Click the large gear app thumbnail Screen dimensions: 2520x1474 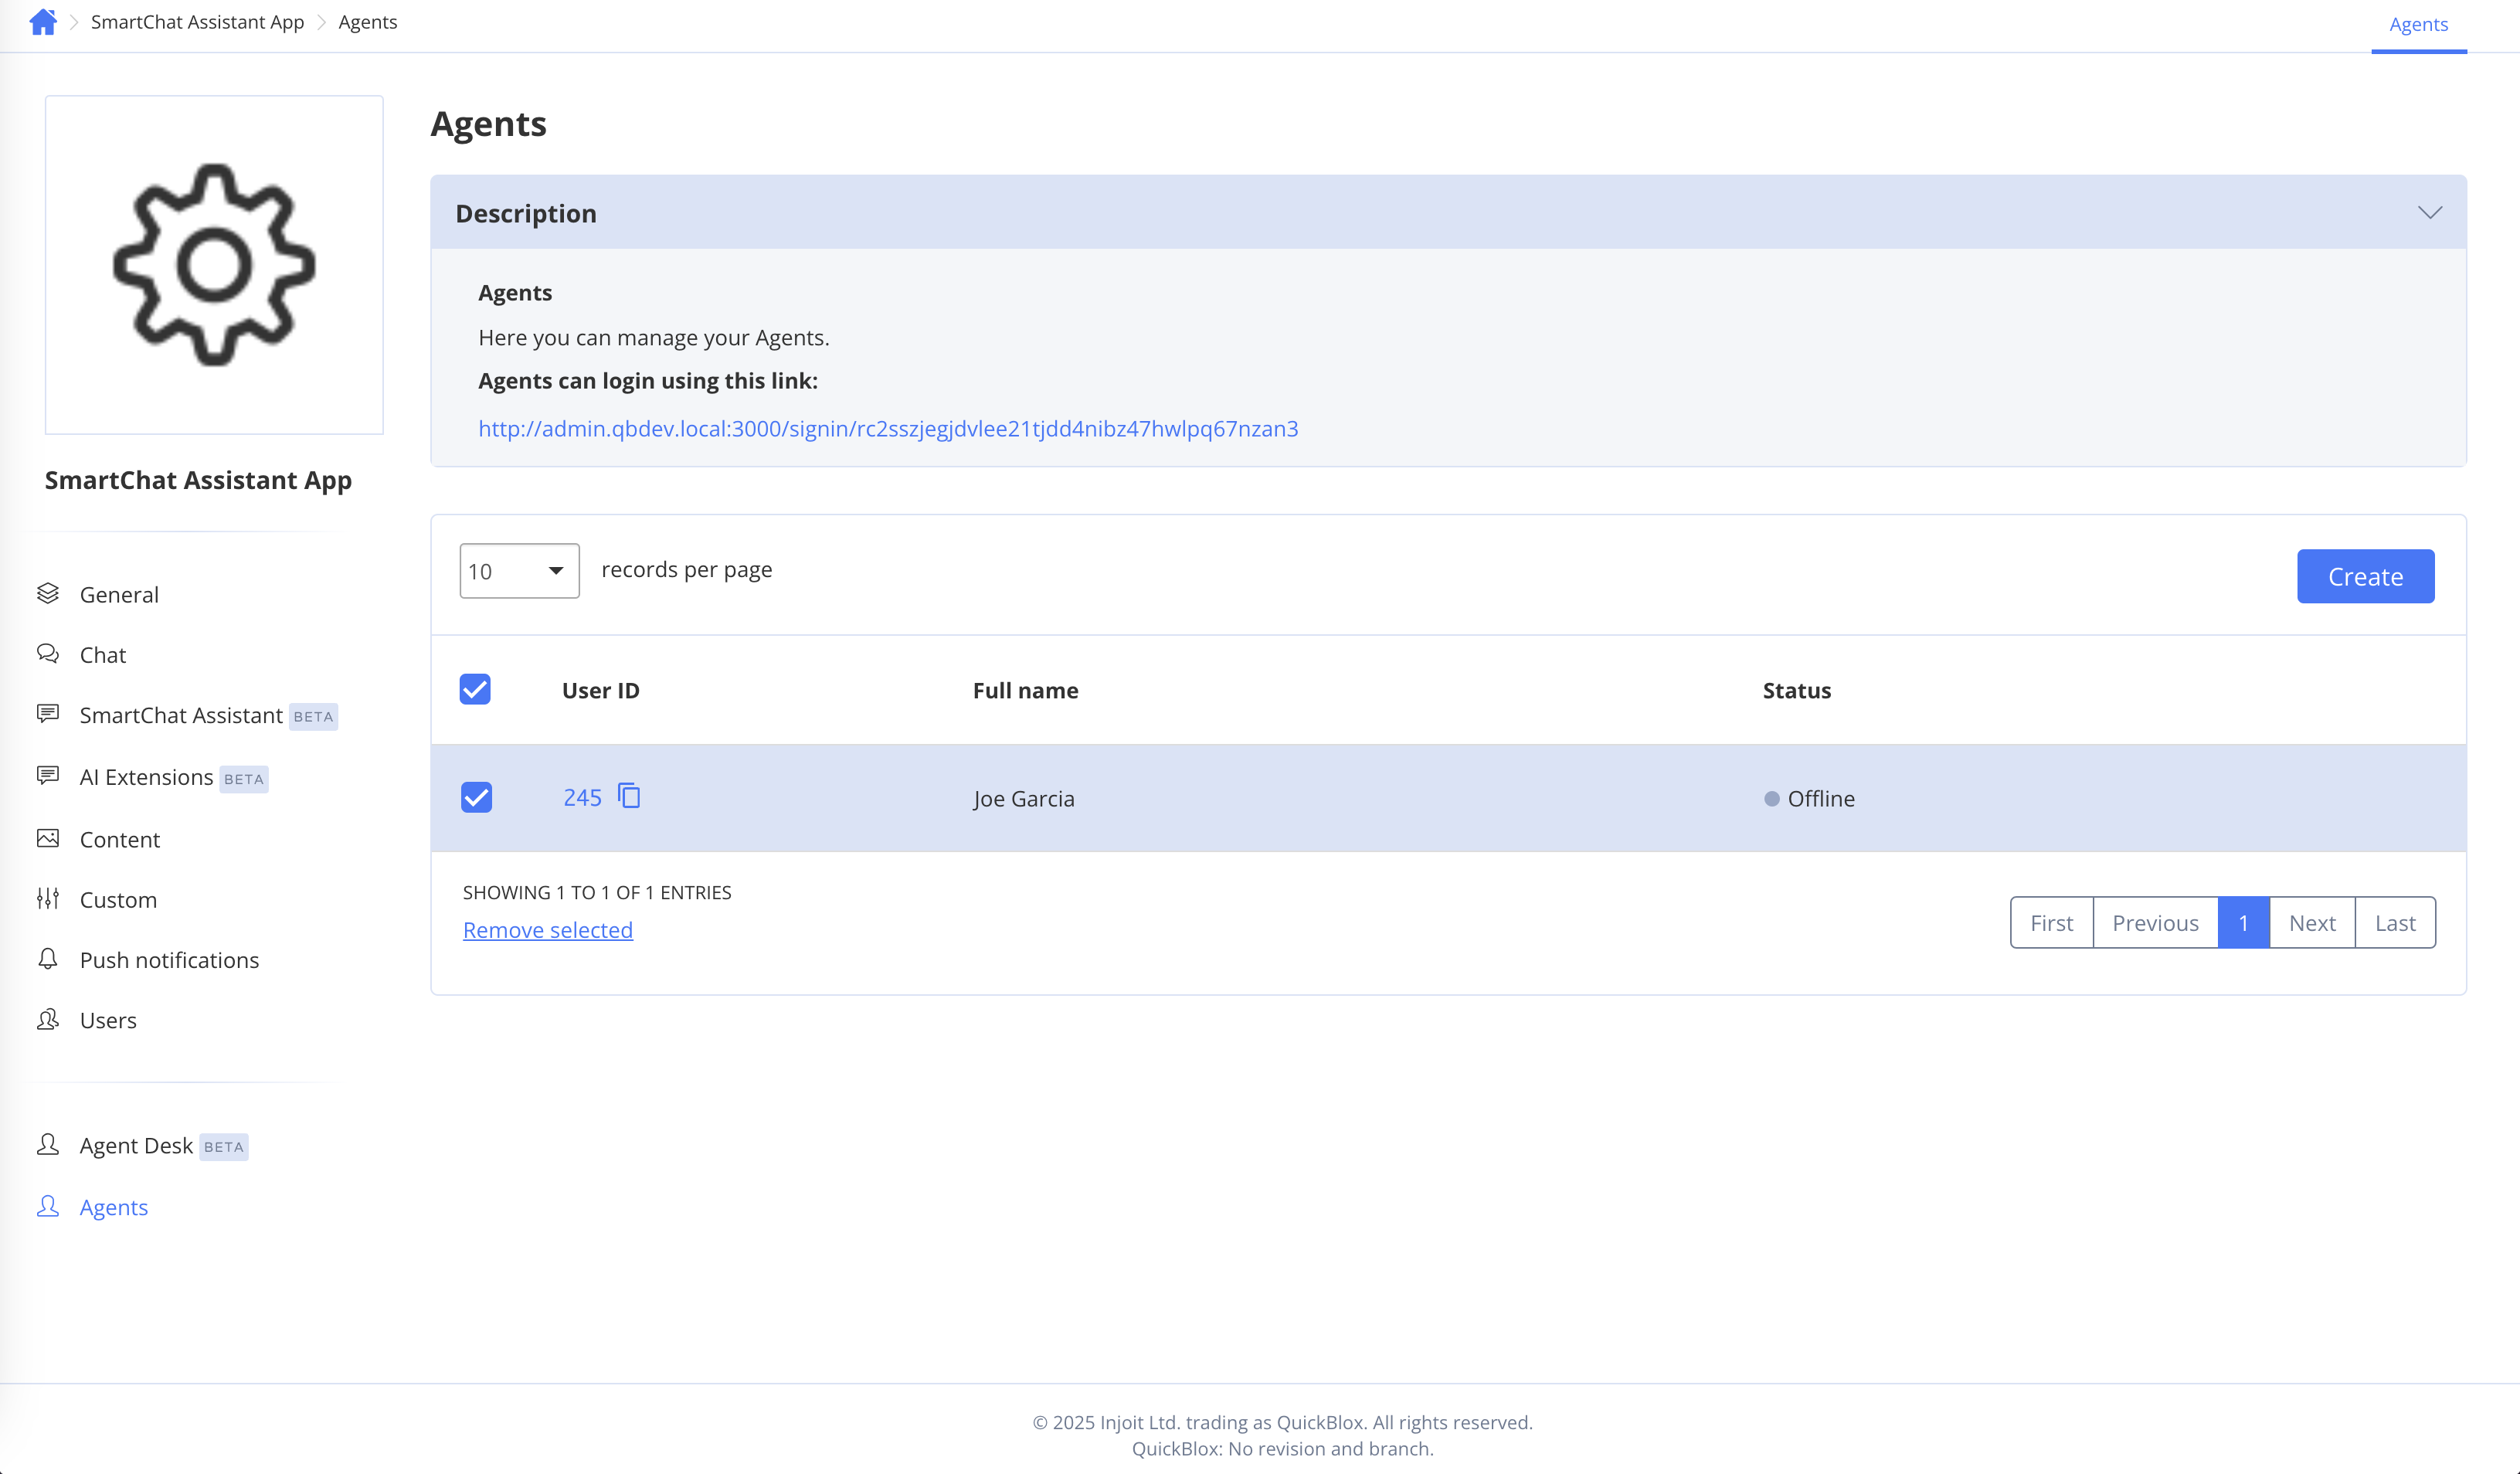[x=214, y=265]
